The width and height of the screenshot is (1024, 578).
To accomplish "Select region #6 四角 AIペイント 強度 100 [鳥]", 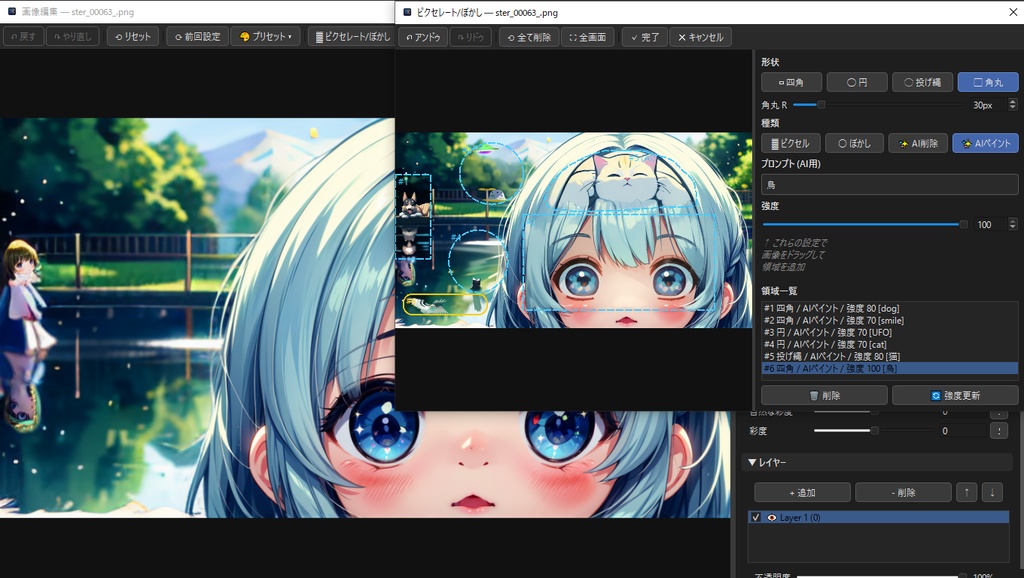I will (x=889, y=368).
